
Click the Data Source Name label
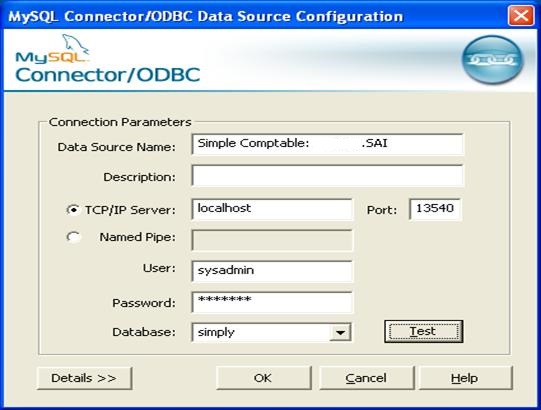click(x=117, y=147)
